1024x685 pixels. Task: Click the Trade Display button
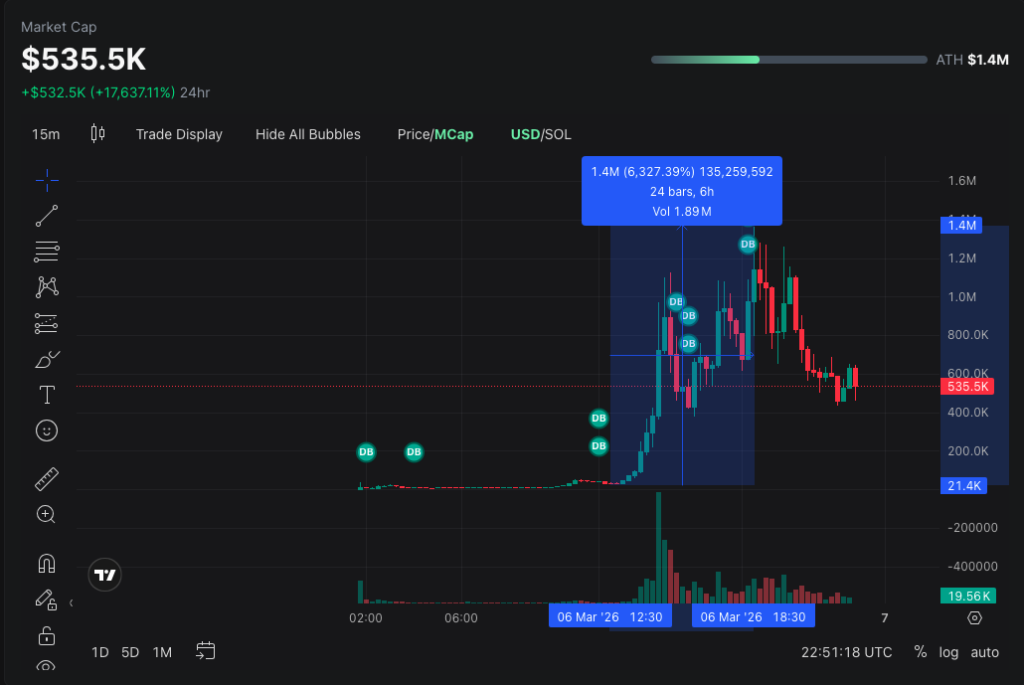(x=179, y=134)
